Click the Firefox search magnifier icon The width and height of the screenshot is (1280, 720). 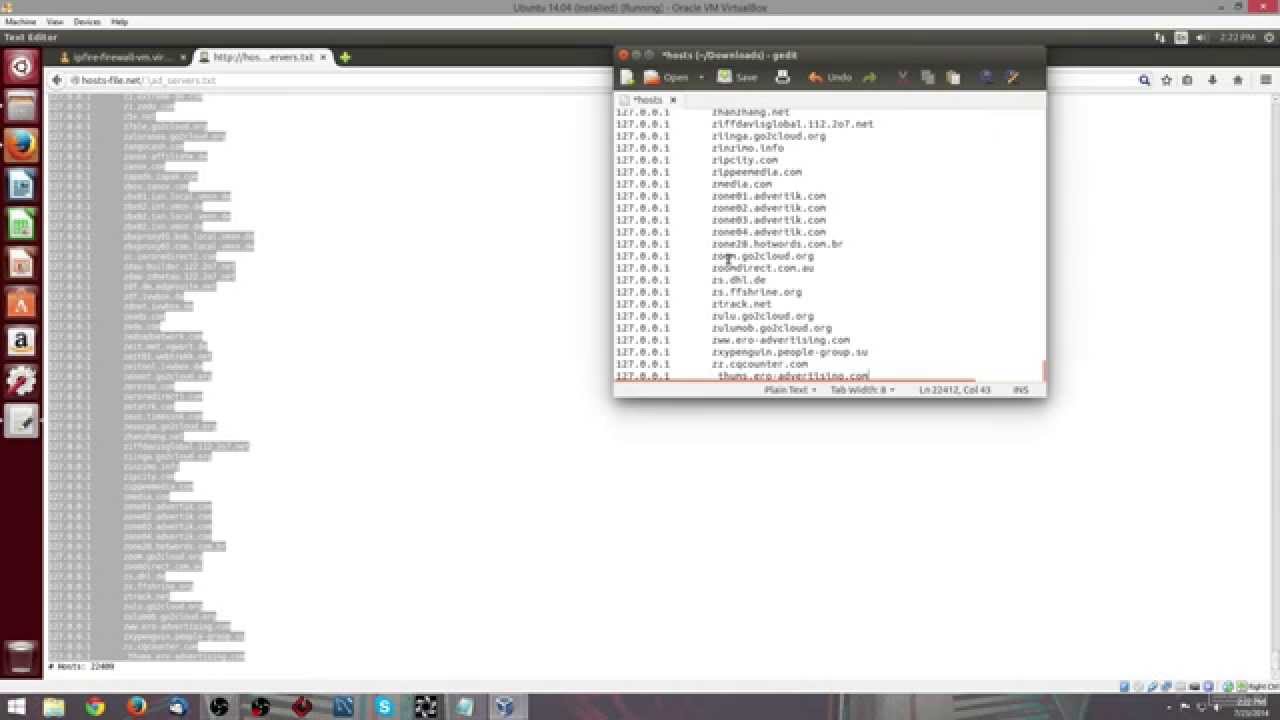click(1145, 80)
